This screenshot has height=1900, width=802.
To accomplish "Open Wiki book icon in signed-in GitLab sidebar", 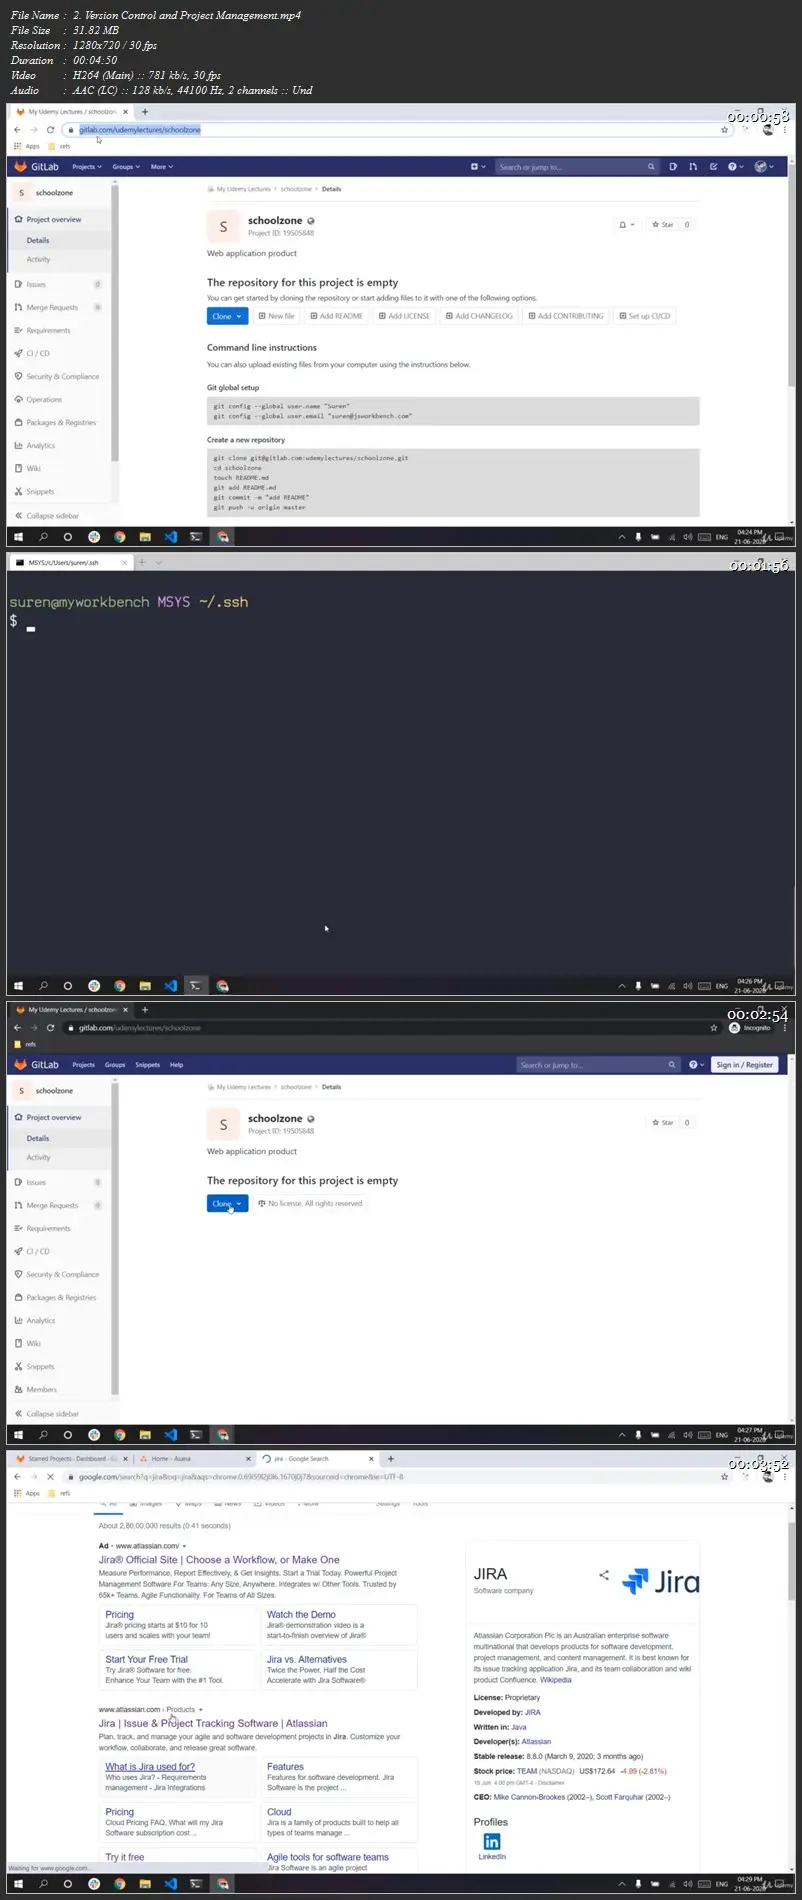I will coord(19,469).
